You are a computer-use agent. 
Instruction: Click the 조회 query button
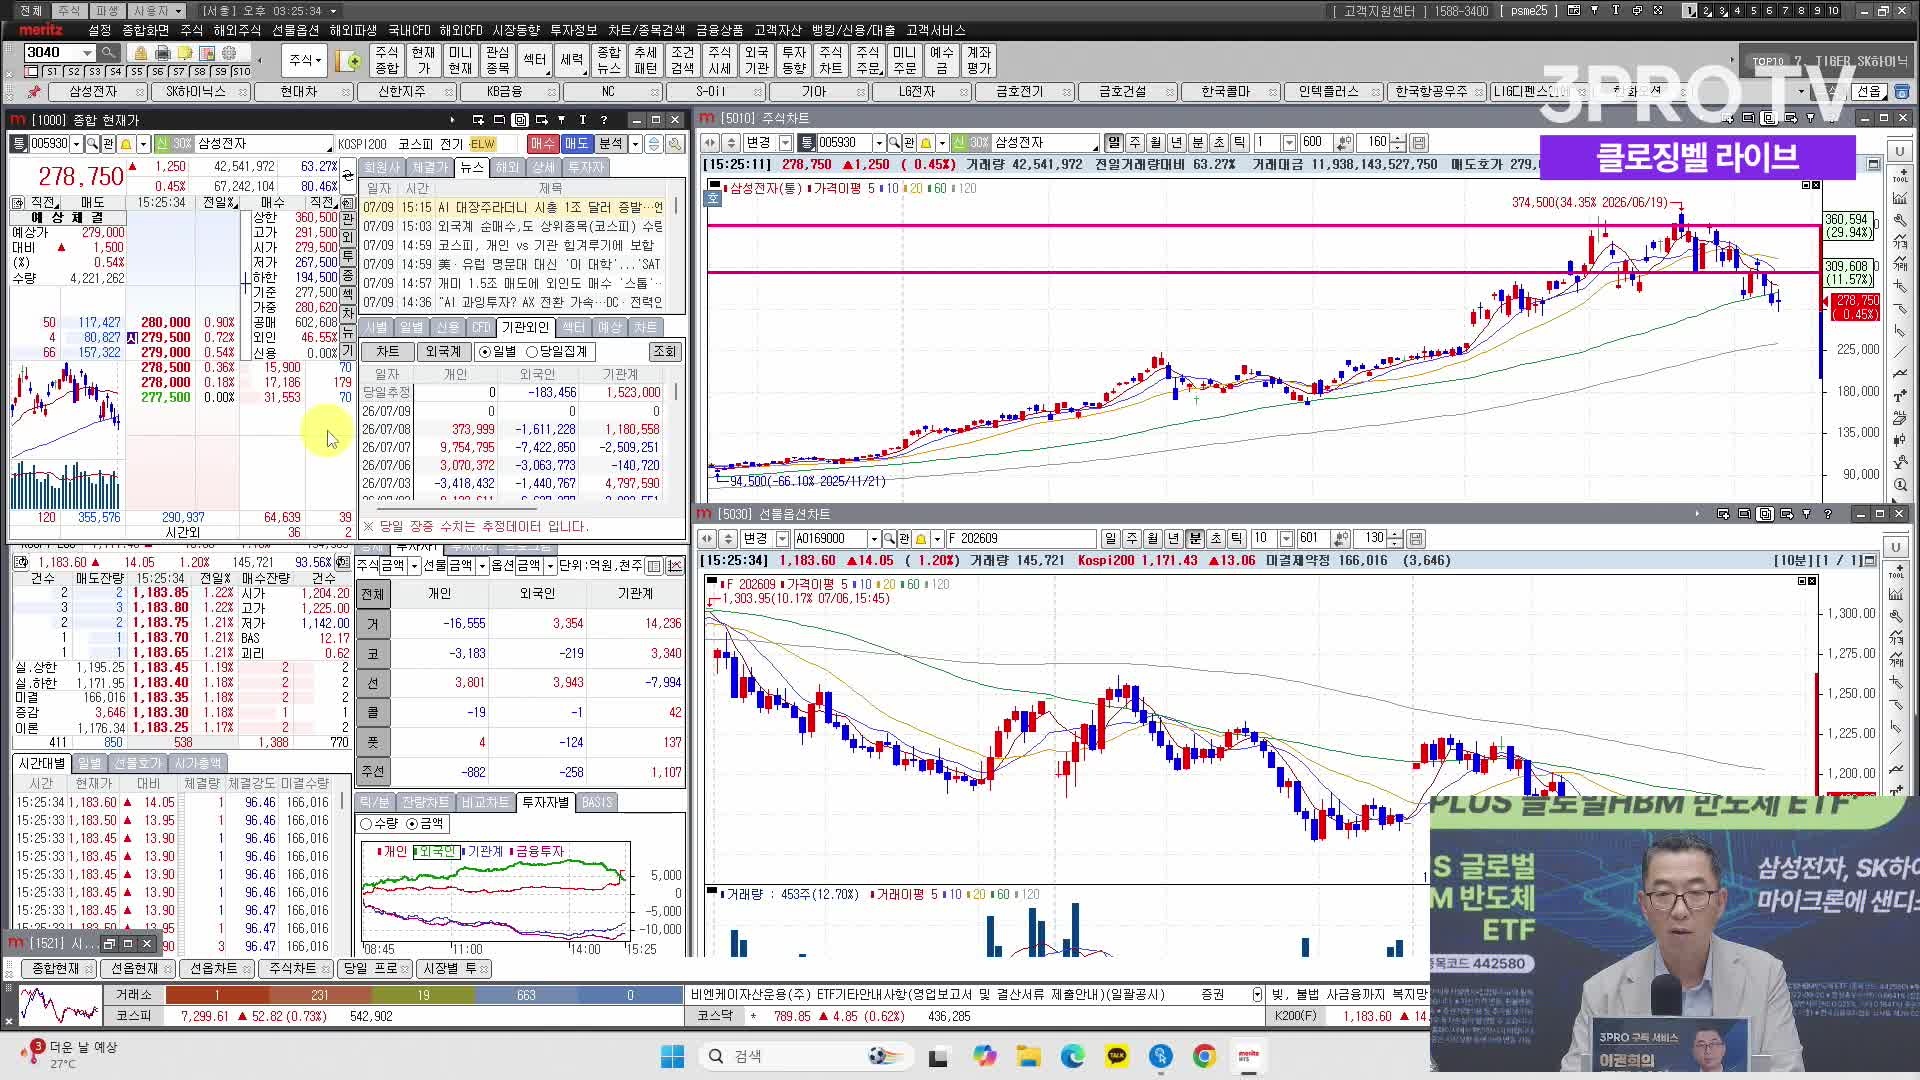[x=665, y=352]
